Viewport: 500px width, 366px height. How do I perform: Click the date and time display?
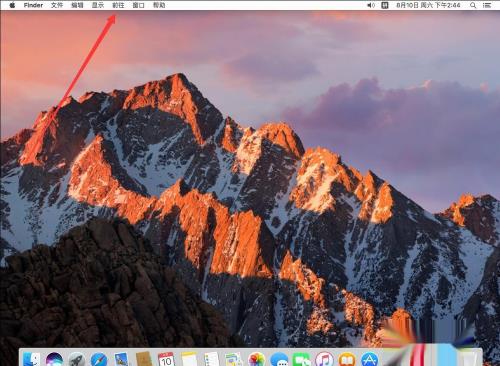pos(428,5)
